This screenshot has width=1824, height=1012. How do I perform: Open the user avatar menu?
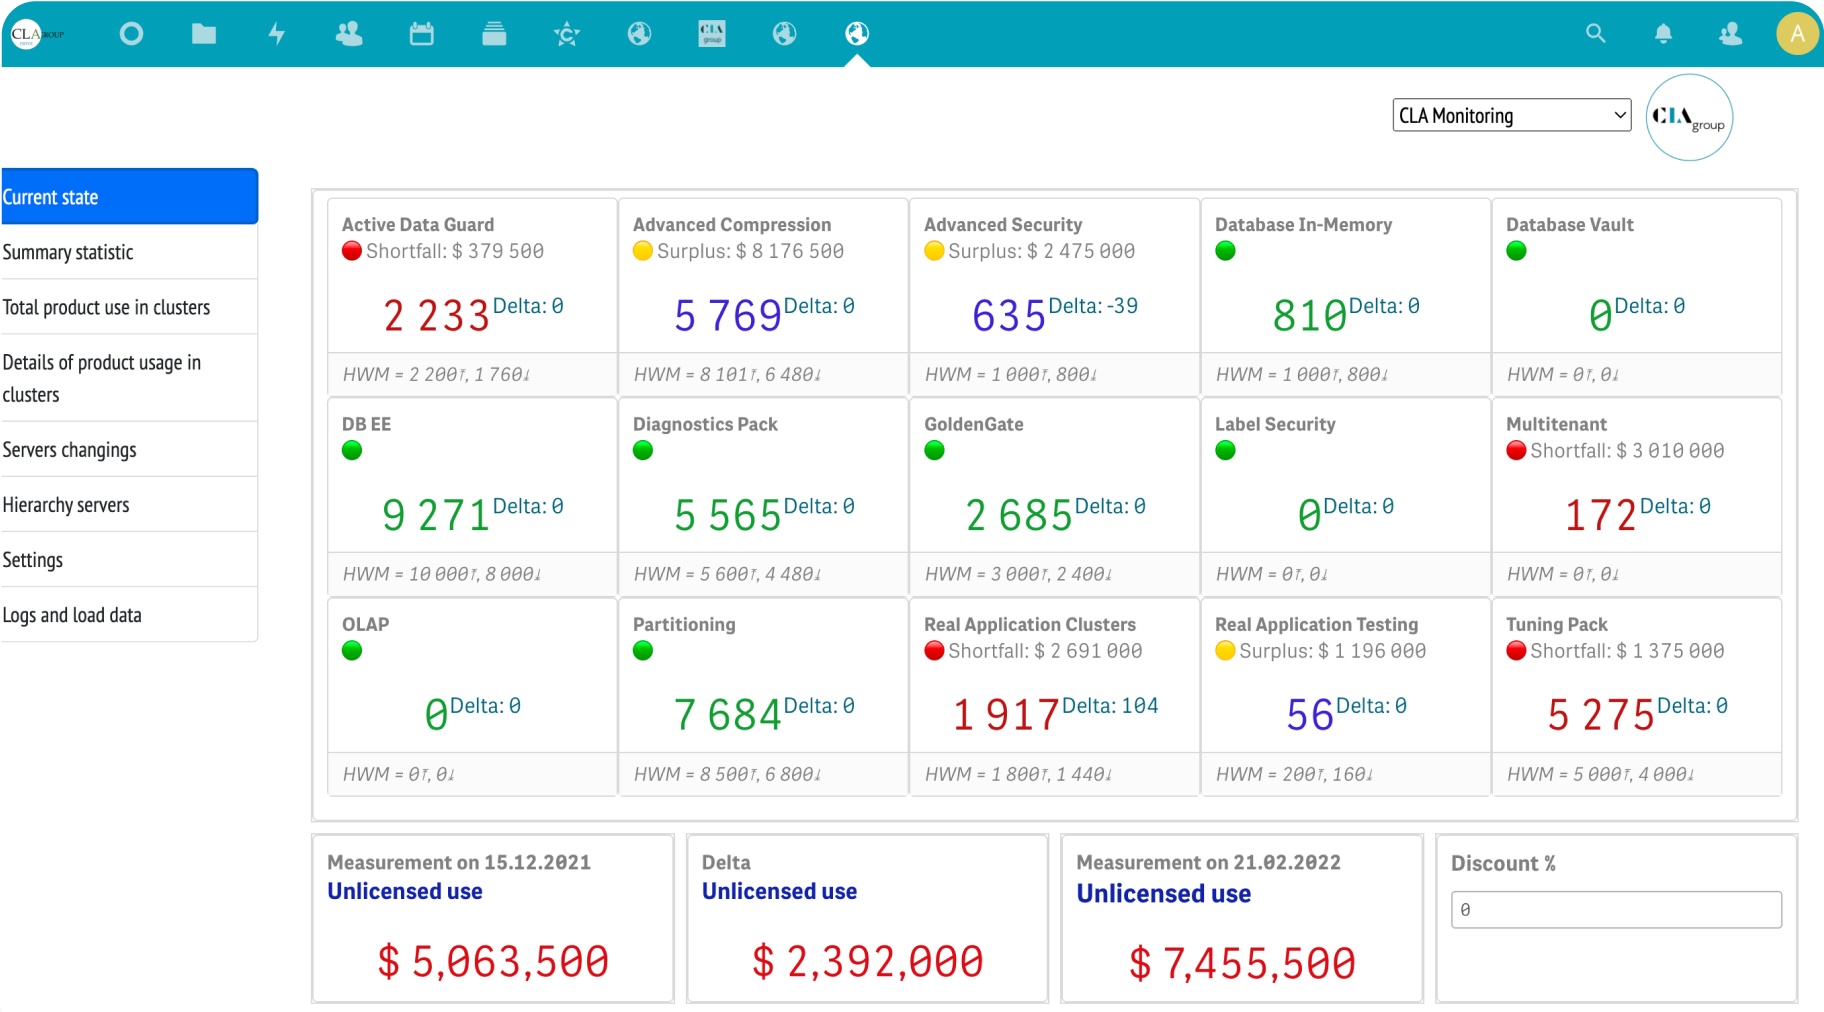1797,34
